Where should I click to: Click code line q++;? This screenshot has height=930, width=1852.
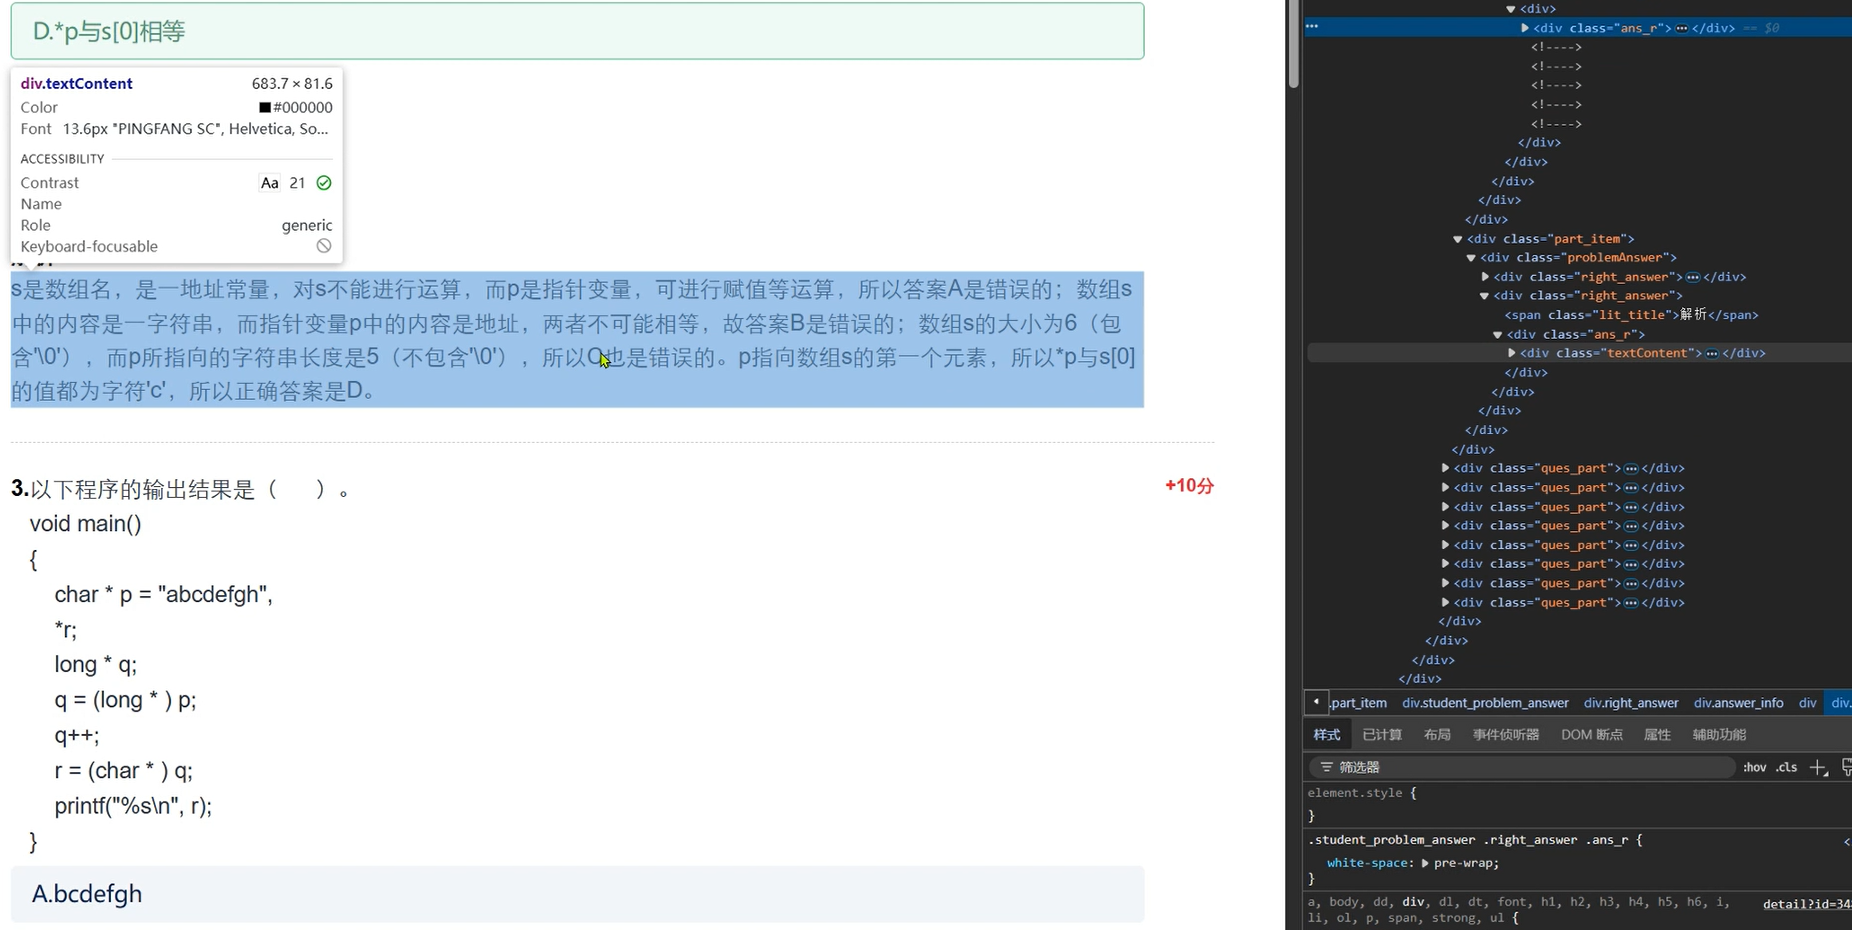pos(77,735)
